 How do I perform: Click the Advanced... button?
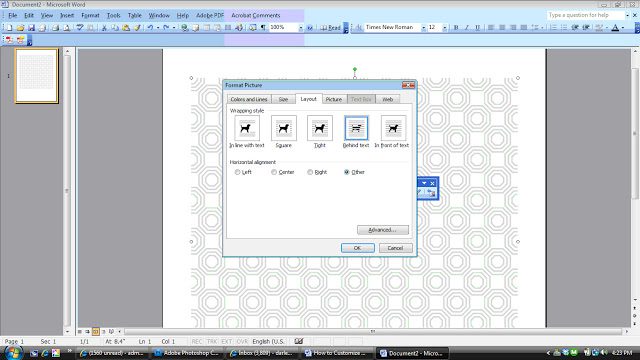pyautogui.click(x=382, y=230)
